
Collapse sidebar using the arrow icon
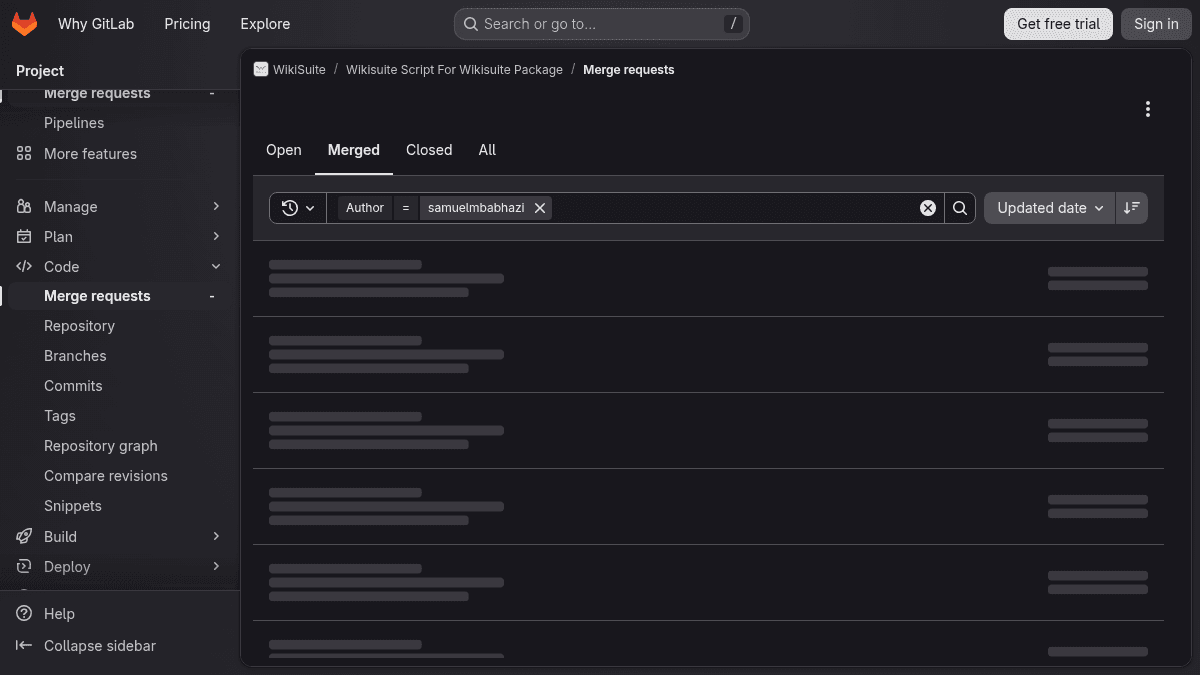25,646
